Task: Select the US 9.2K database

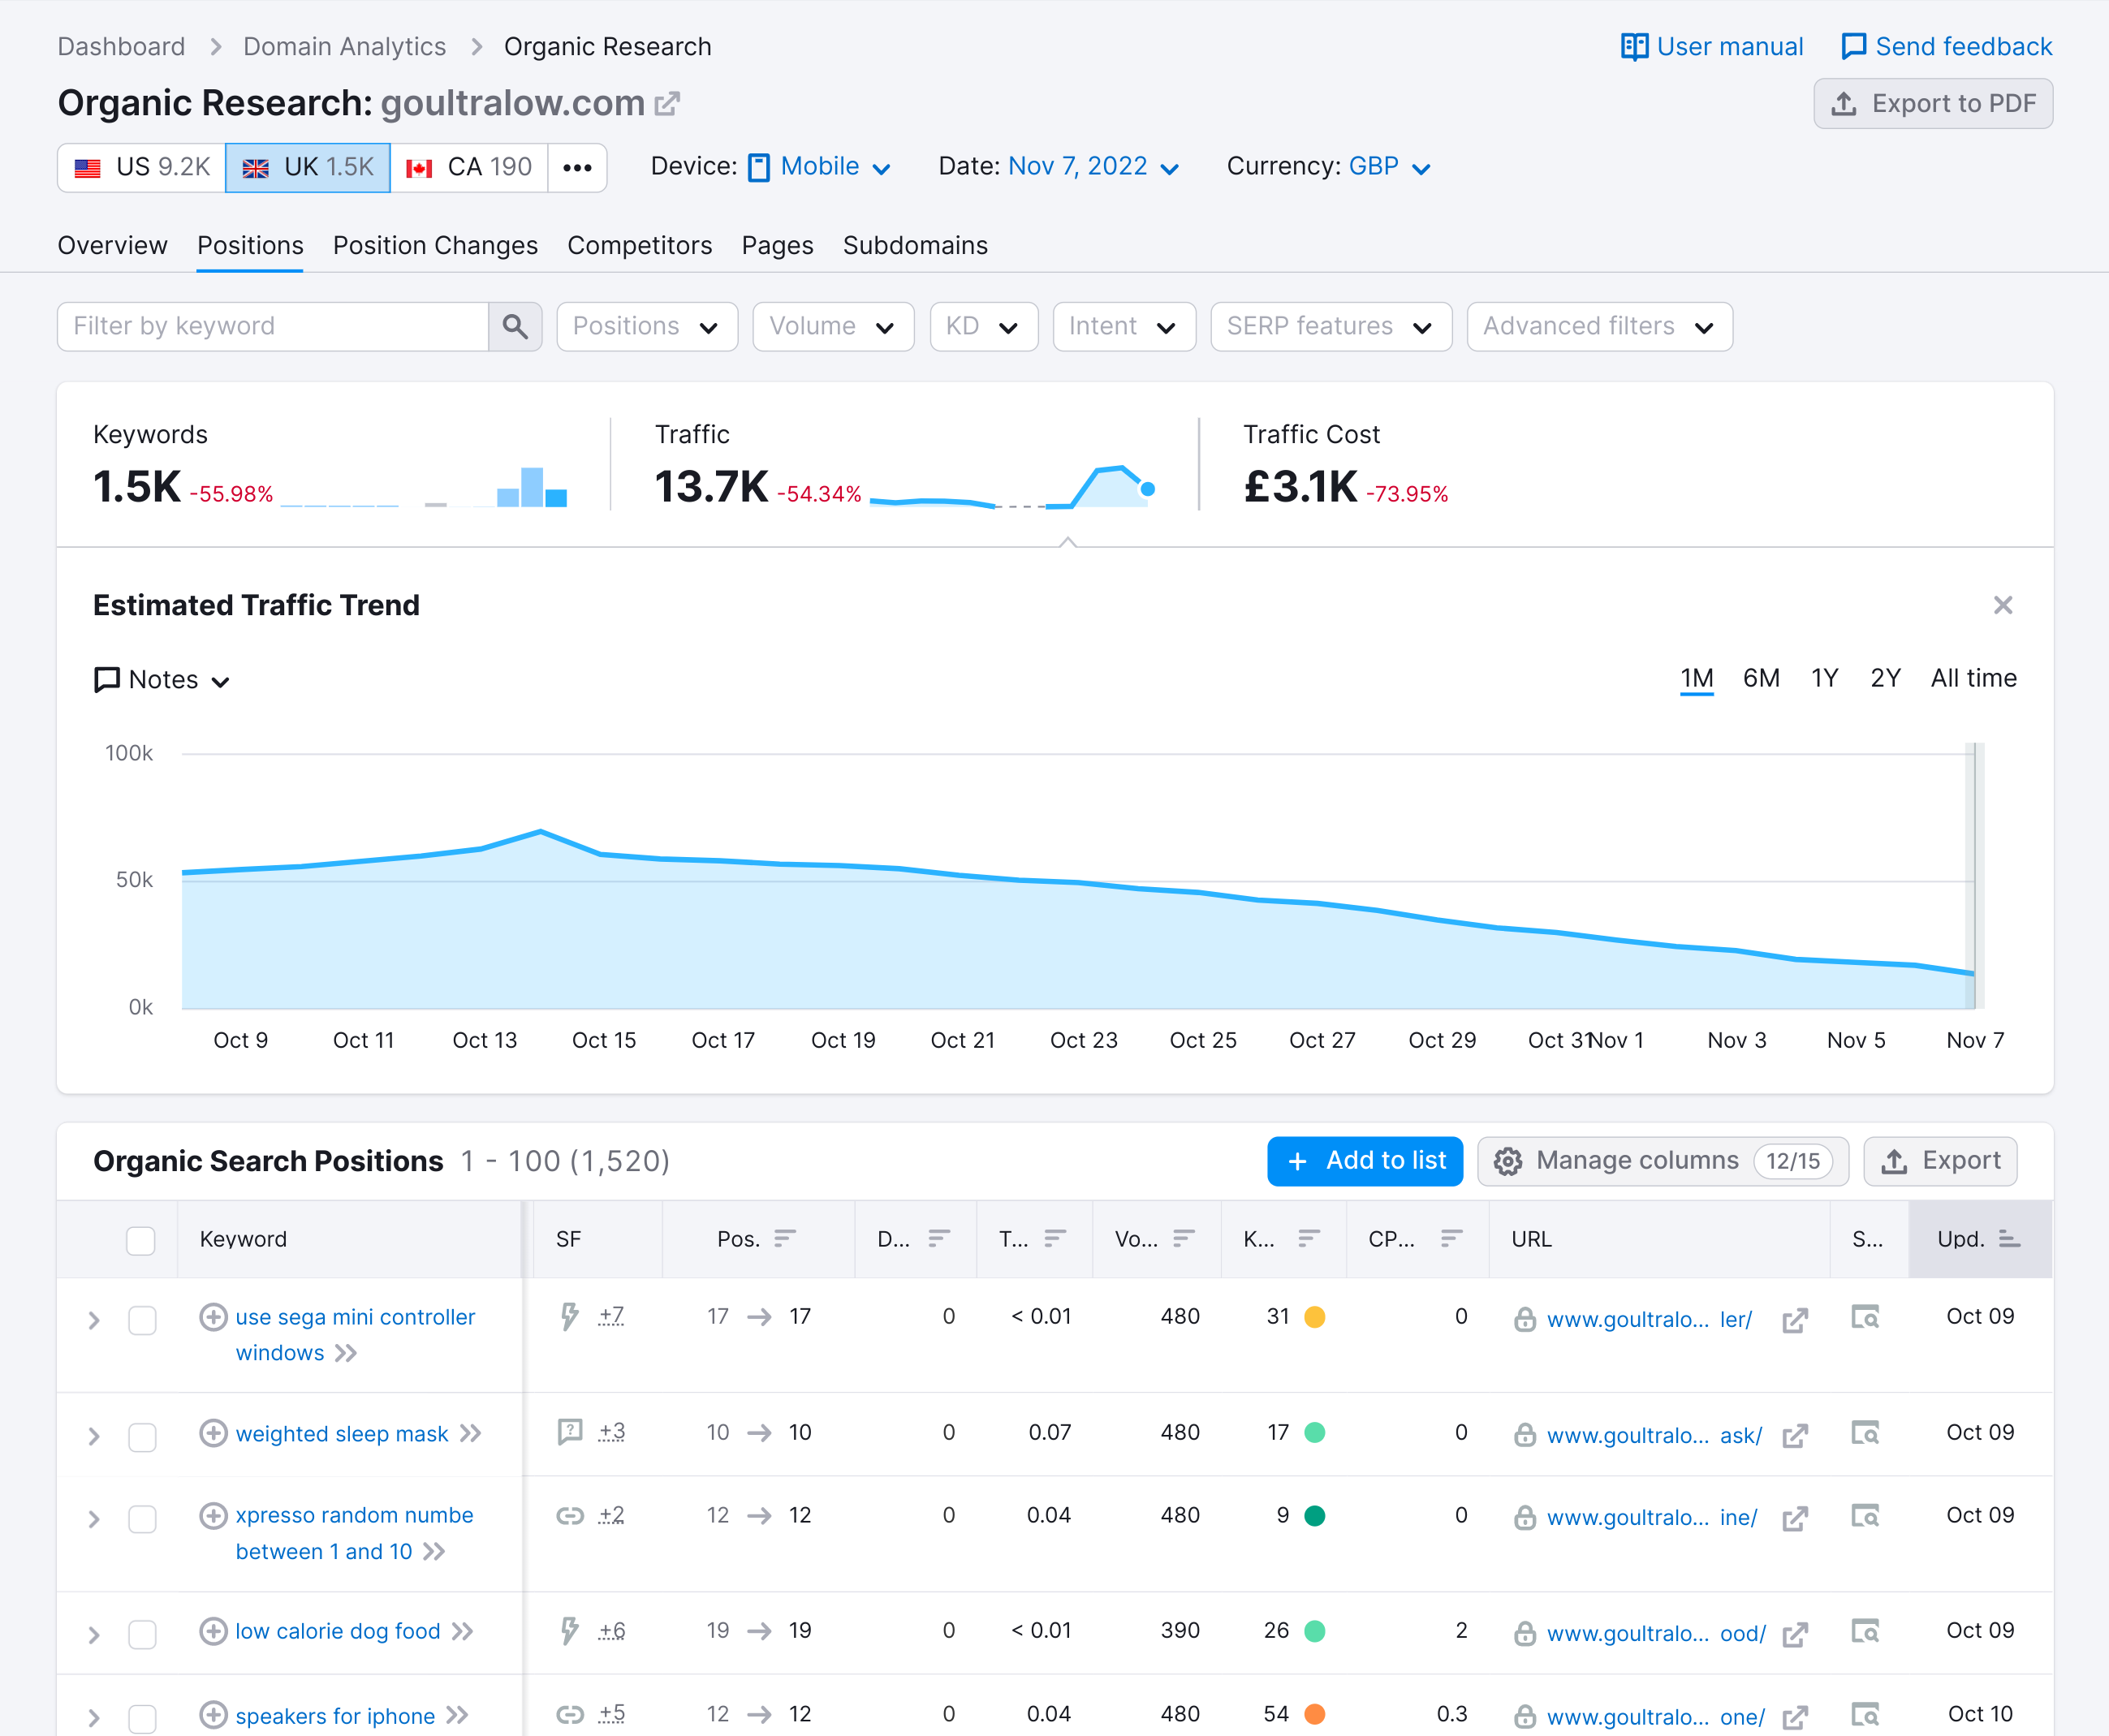Action: click(142, 167)
